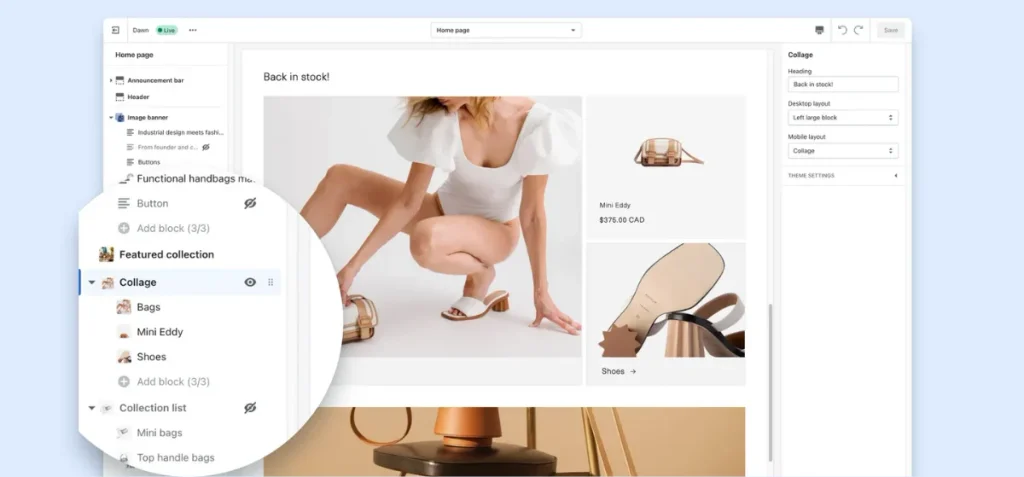
Task: Open the three-dots theme actions menu
Action: [x=193, y=30]
